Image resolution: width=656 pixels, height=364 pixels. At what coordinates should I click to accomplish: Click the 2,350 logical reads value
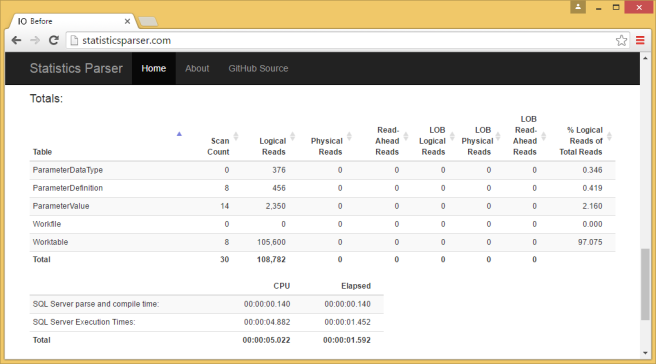click(275, 206)
